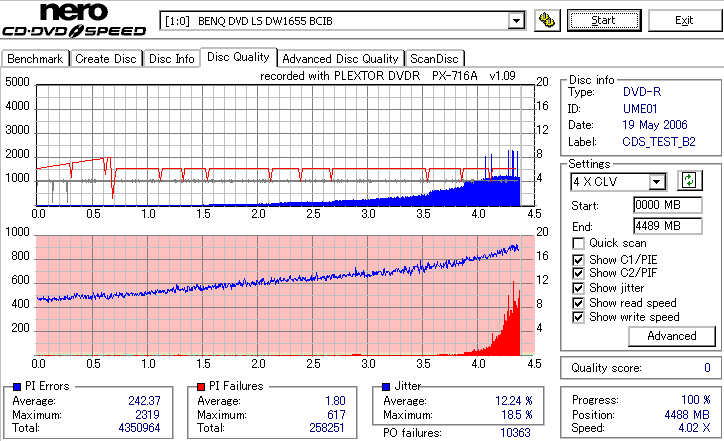724x441 pixels.
Task: Open the Advanced settings button
Action: (x=672, y=336)
